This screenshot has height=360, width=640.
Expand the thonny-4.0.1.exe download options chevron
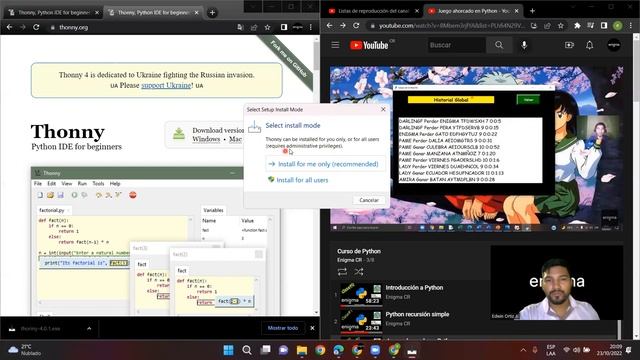pos(89,328)
